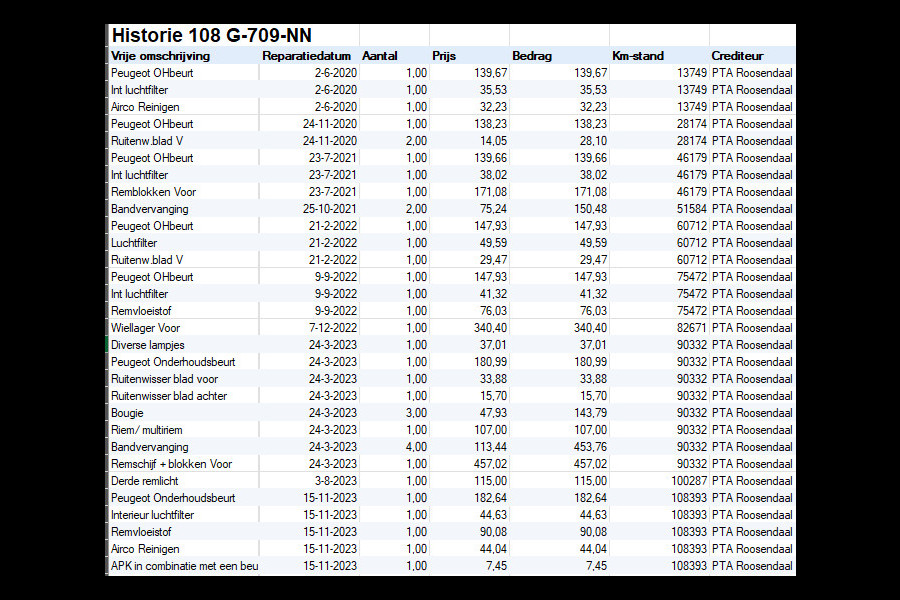Select the 'Airco Reinigen' cell dated 2-6-2020

tap(145, 107)
